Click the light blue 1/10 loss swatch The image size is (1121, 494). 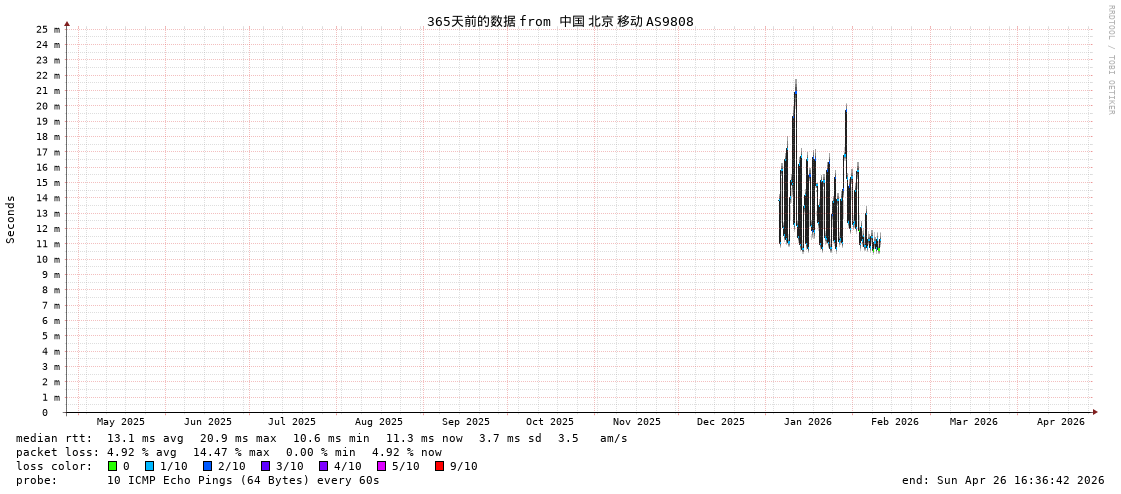(x=149, y=466)
